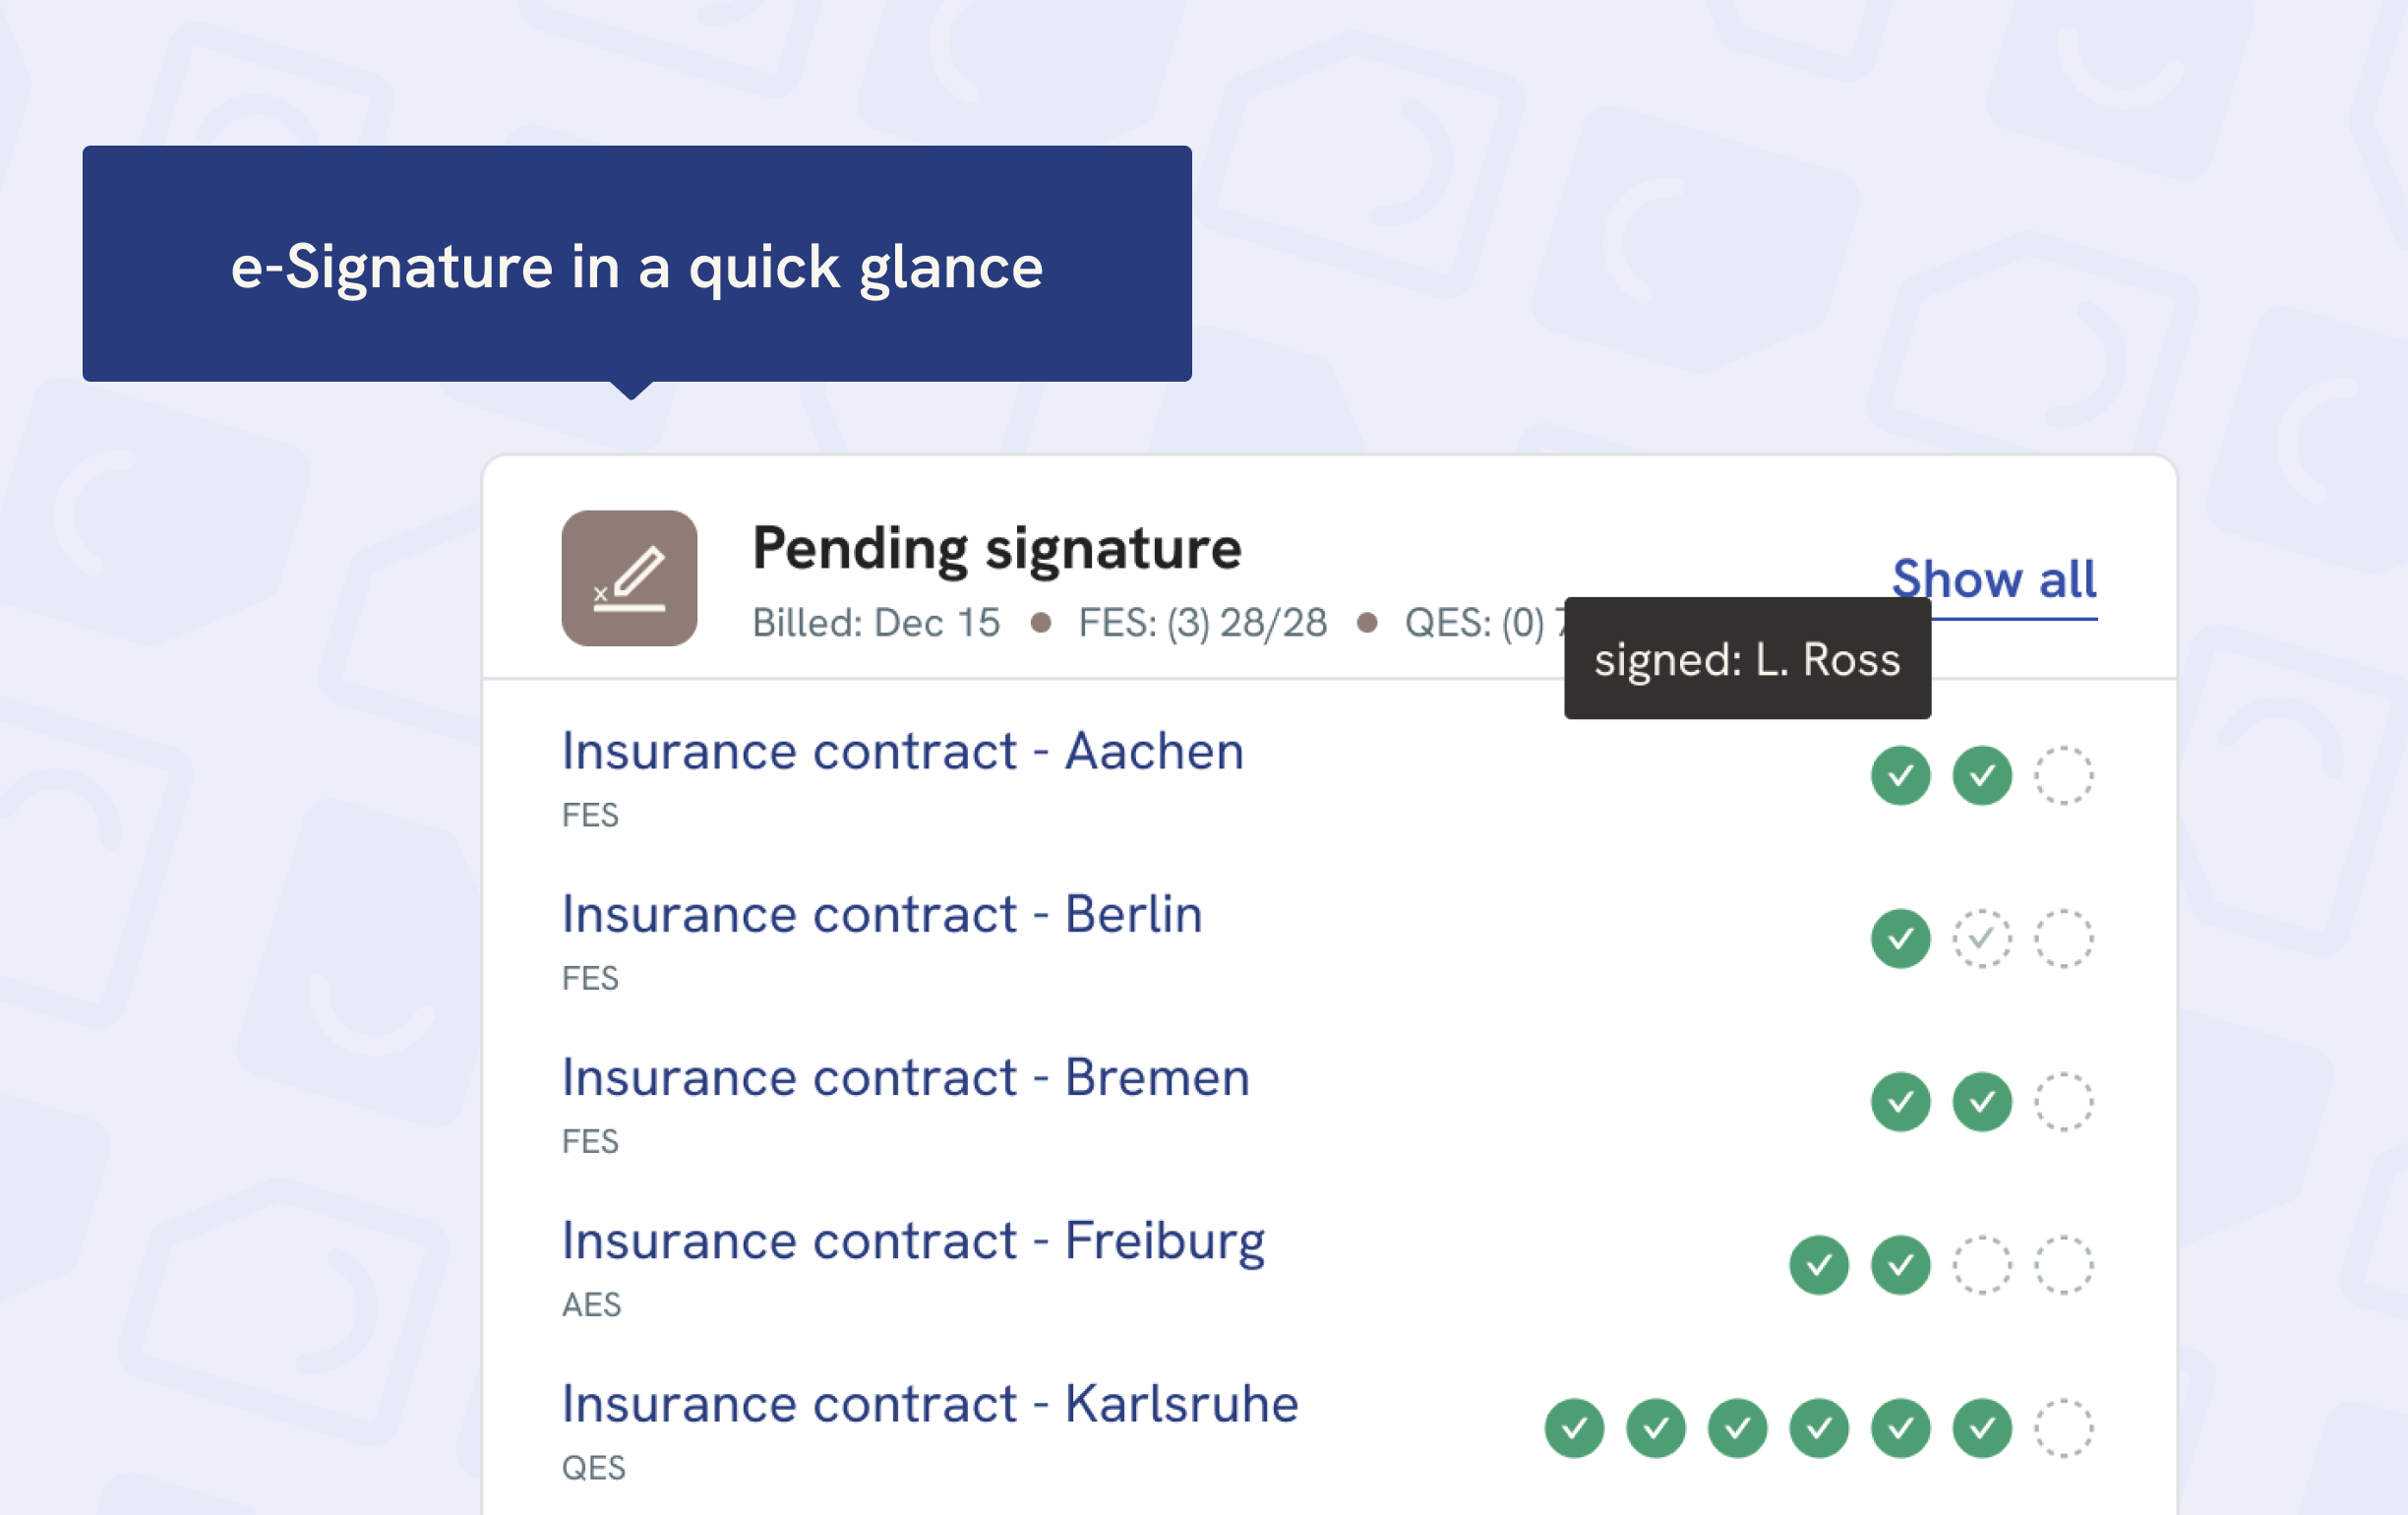Click the dashed signed circle next to Berlin contract
The height and width of the screenshot is (1515, 2408).
(x=1981, y=939)
